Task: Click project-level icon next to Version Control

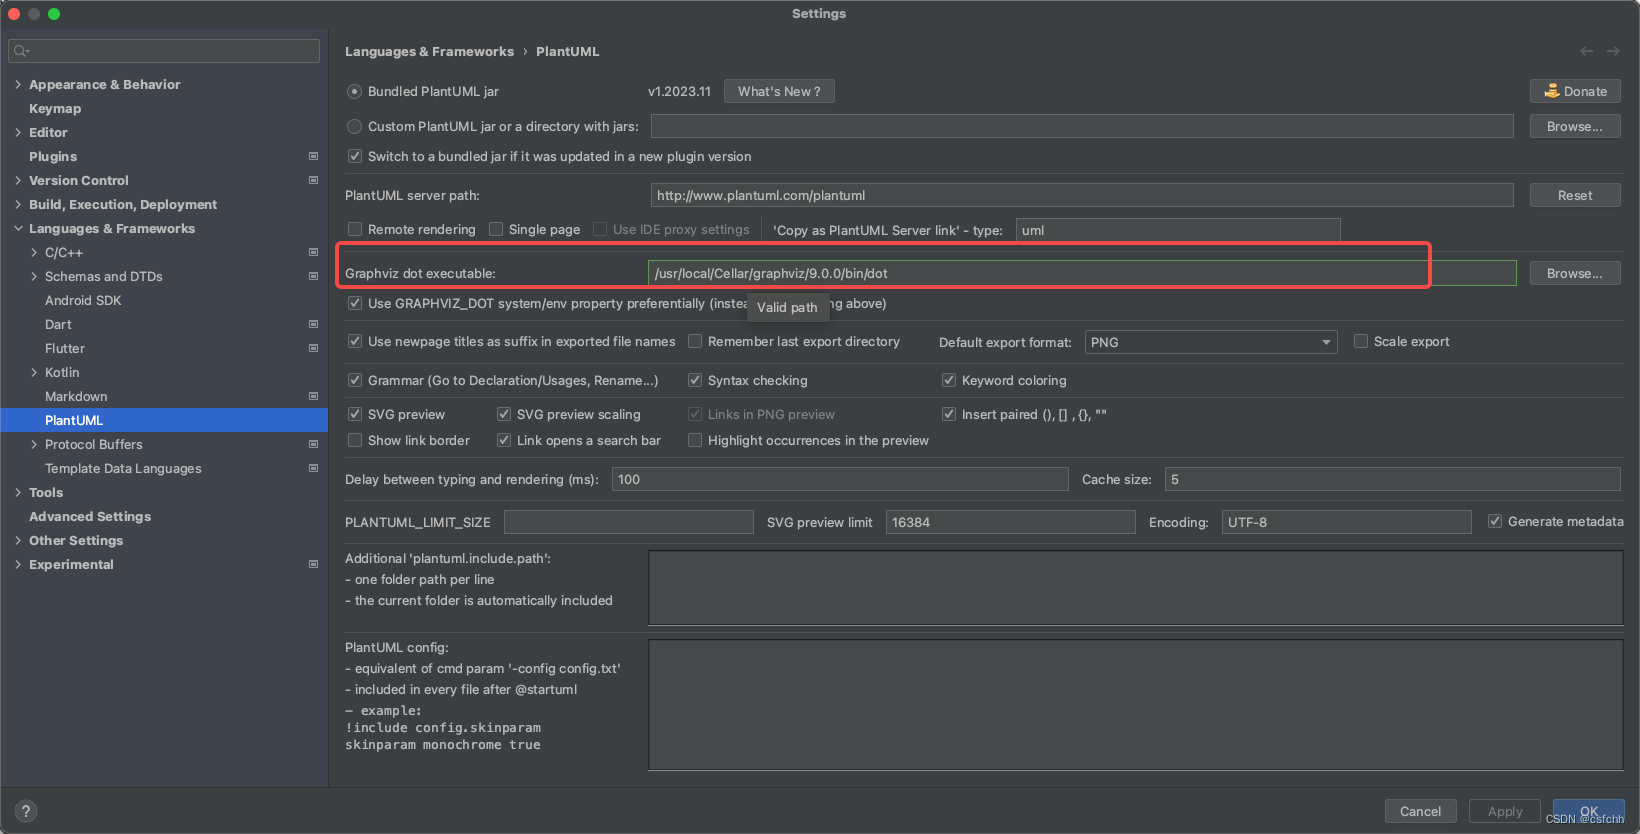Action: [x=313, y=180]
